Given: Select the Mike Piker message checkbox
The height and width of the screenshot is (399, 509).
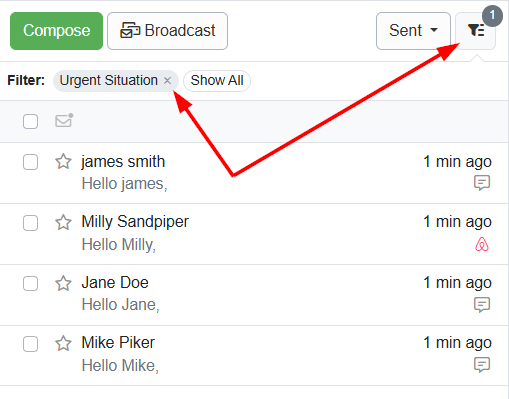Looking at the screenshot, I should pyautogui.click(x=30, y=344).
